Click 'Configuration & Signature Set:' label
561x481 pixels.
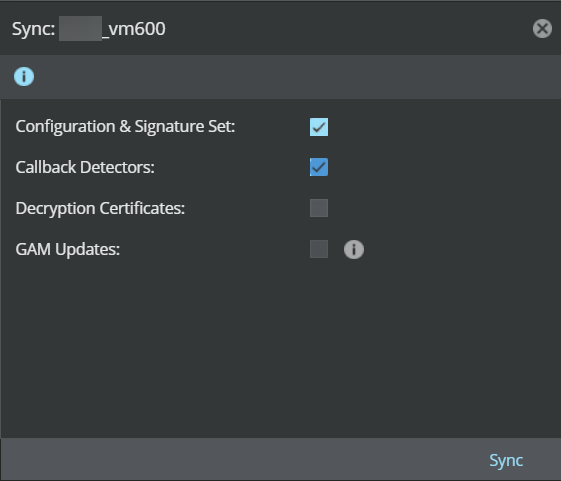tap(125, 127)
